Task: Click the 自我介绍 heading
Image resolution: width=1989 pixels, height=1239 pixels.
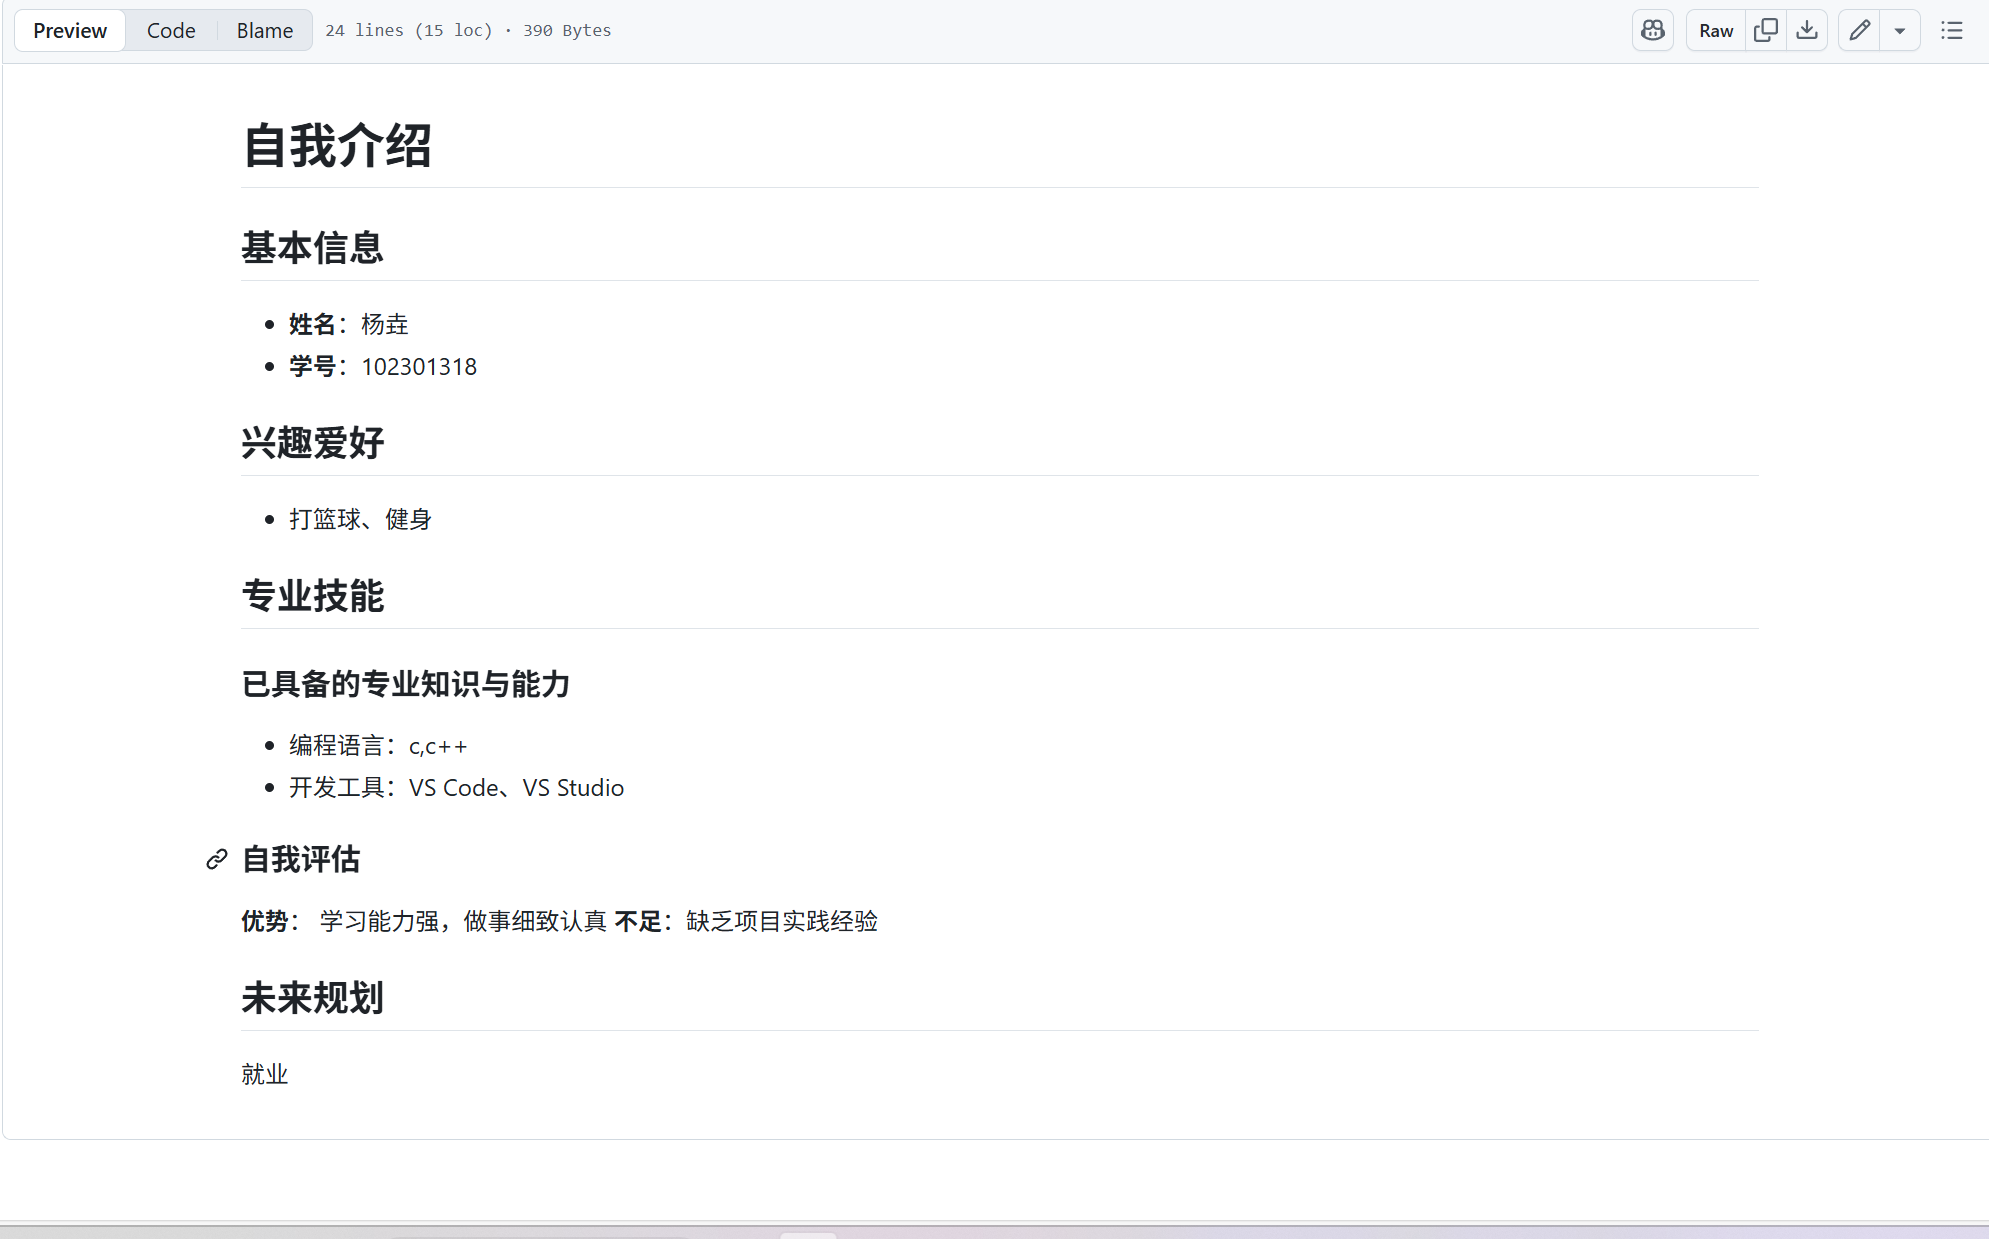Action: click(x=337, y=146)
